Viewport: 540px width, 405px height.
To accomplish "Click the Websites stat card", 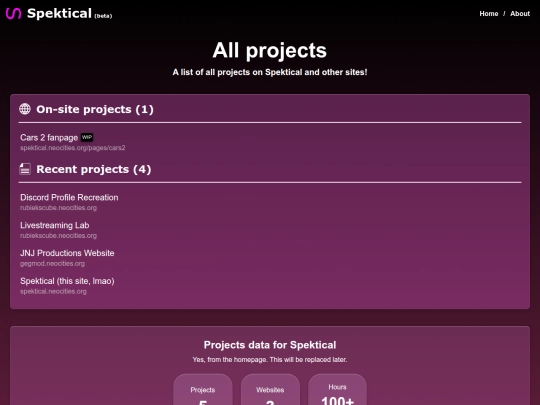I will 270,390.
